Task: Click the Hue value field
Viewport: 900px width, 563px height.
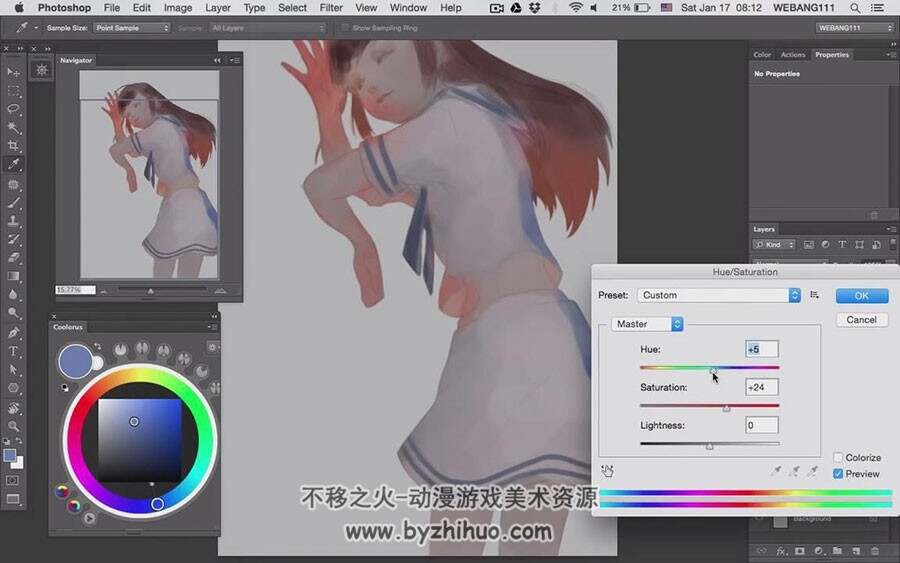Action: click(x=762, y=349)
